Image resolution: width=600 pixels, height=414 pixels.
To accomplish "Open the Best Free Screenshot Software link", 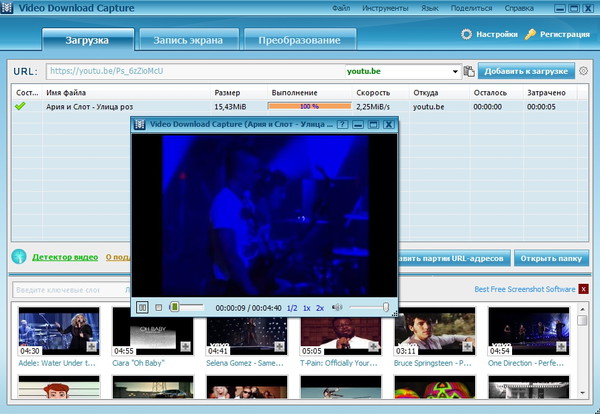I will point(525,289).
